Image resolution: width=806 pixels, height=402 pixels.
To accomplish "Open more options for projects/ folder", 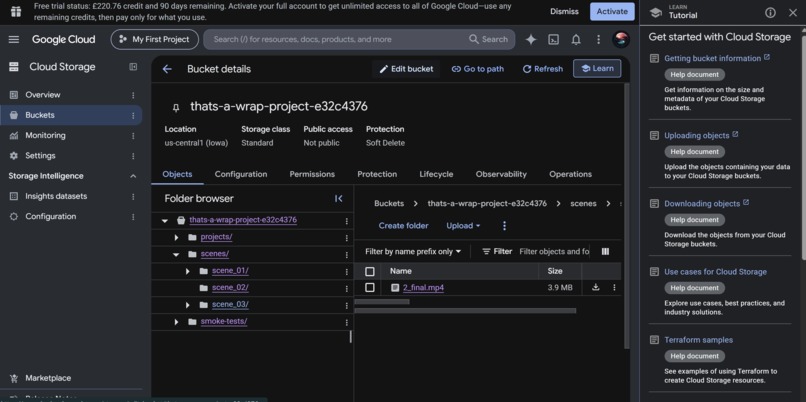I will 346,237.
